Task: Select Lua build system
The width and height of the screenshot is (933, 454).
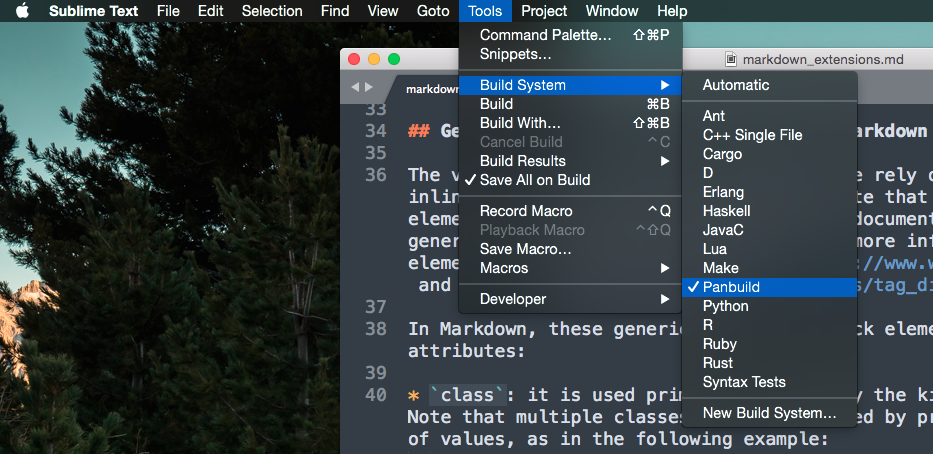Action: tap(769, 249)
